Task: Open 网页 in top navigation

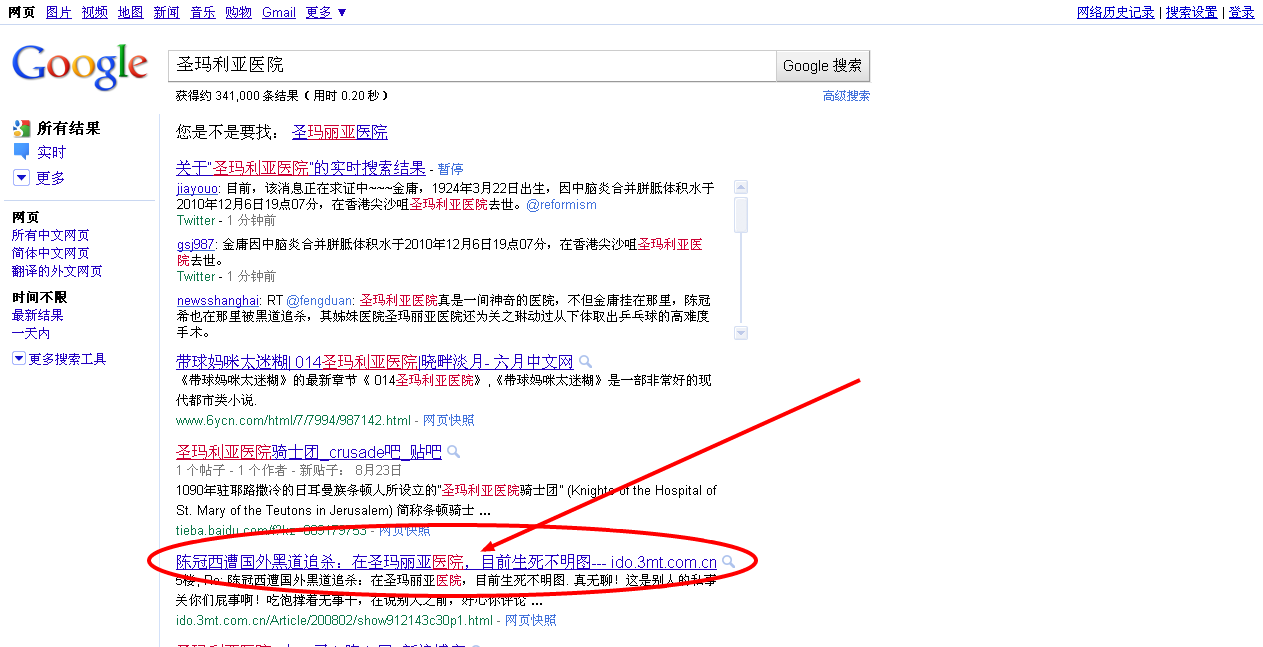Action: coord(21,12)
